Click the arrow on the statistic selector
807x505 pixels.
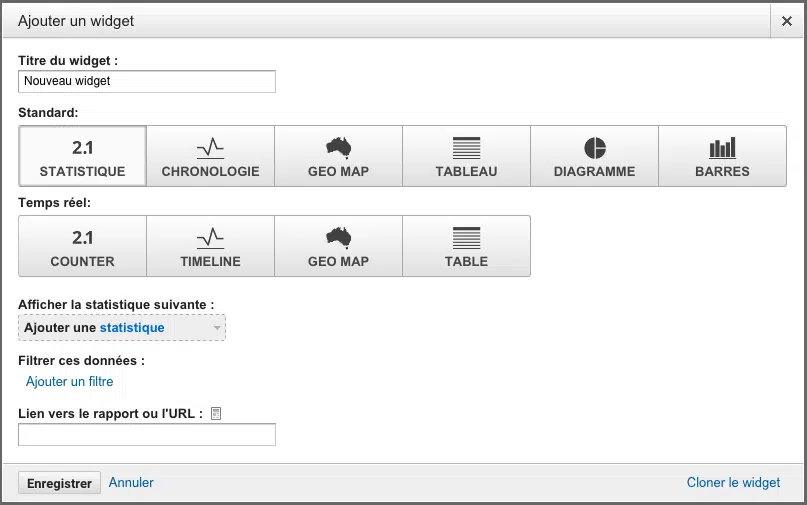click(x=216, y=328)
